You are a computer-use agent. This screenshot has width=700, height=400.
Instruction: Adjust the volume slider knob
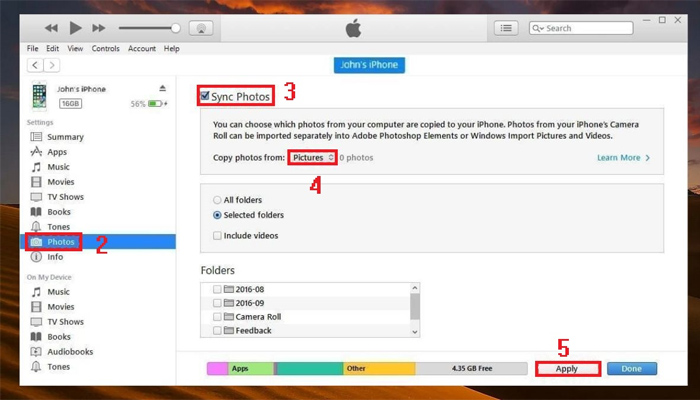(176, 28)
